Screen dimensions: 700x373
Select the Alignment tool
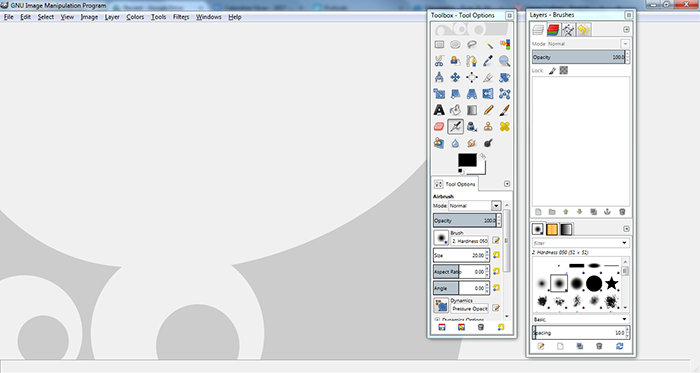(472, 78)
